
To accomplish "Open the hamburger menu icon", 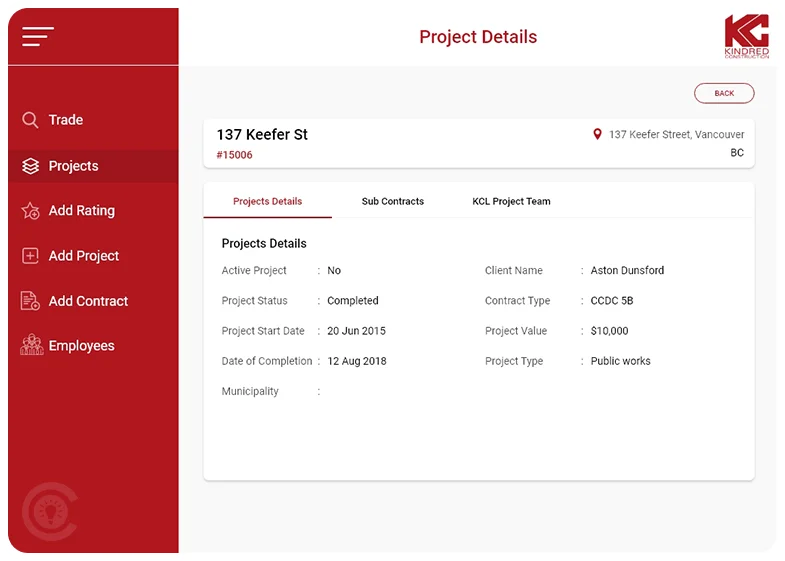I will (x=38, y=36).
